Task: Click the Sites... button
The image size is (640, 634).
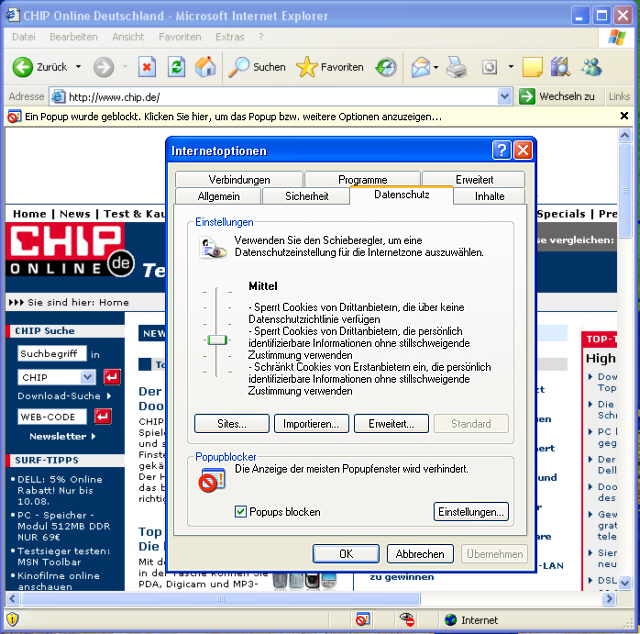Action: pos(232,424)
